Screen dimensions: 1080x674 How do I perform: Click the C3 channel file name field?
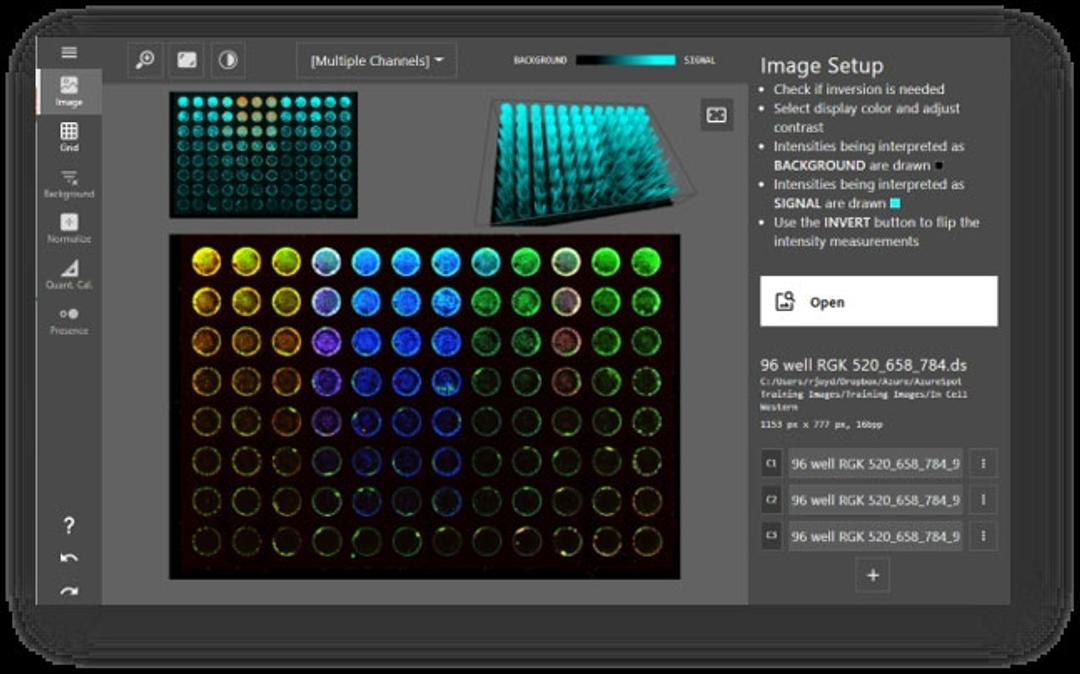coord(875,536)
